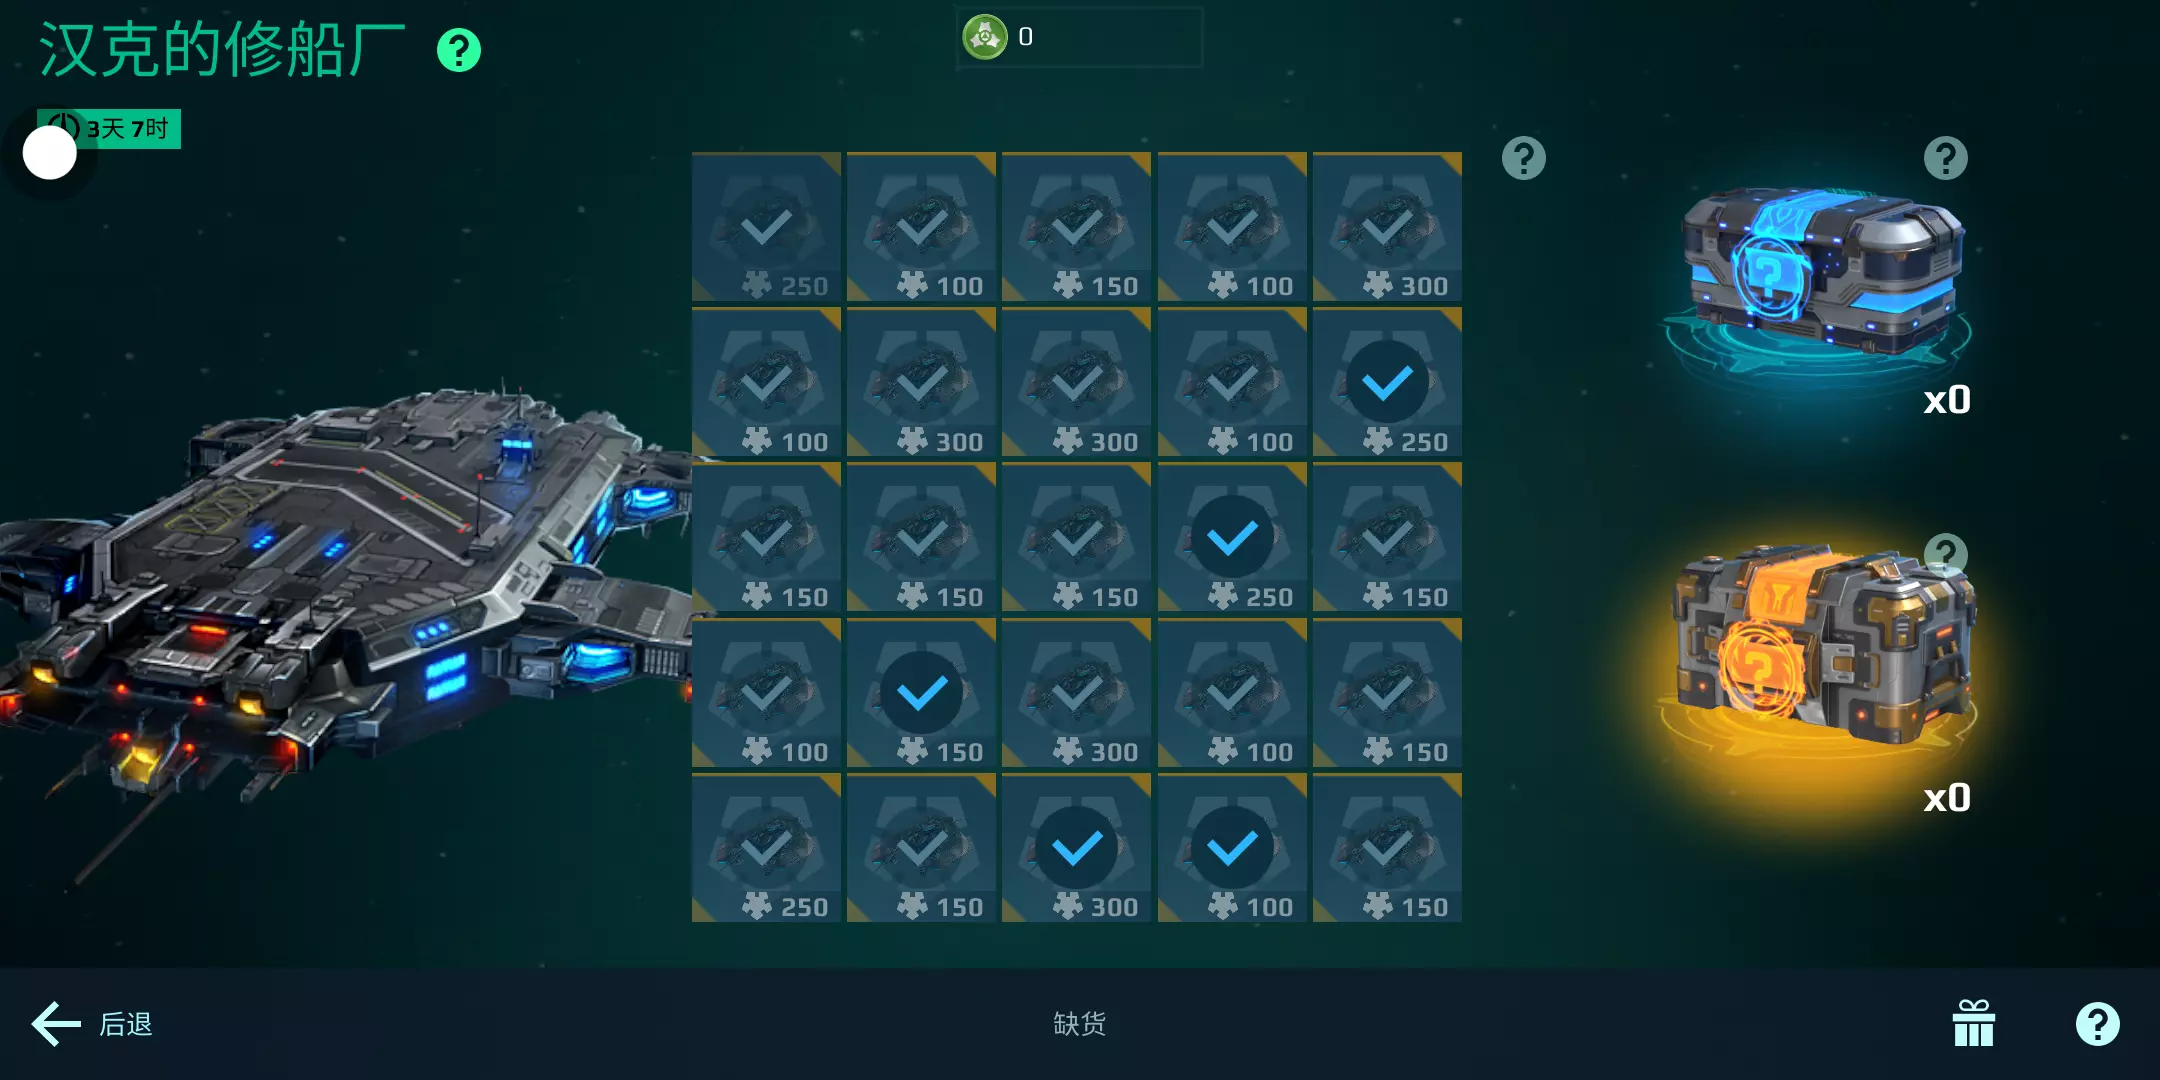Toggle the checked 250 tile in third row

pos(1232,537)
